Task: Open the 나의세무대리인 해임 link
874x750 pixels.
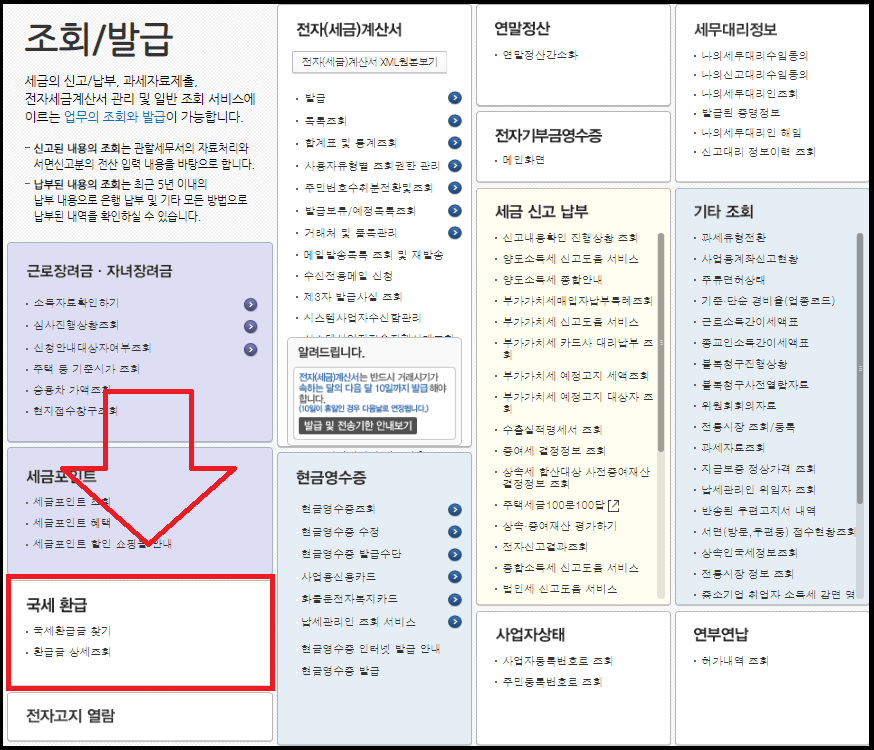Action: 751,133
